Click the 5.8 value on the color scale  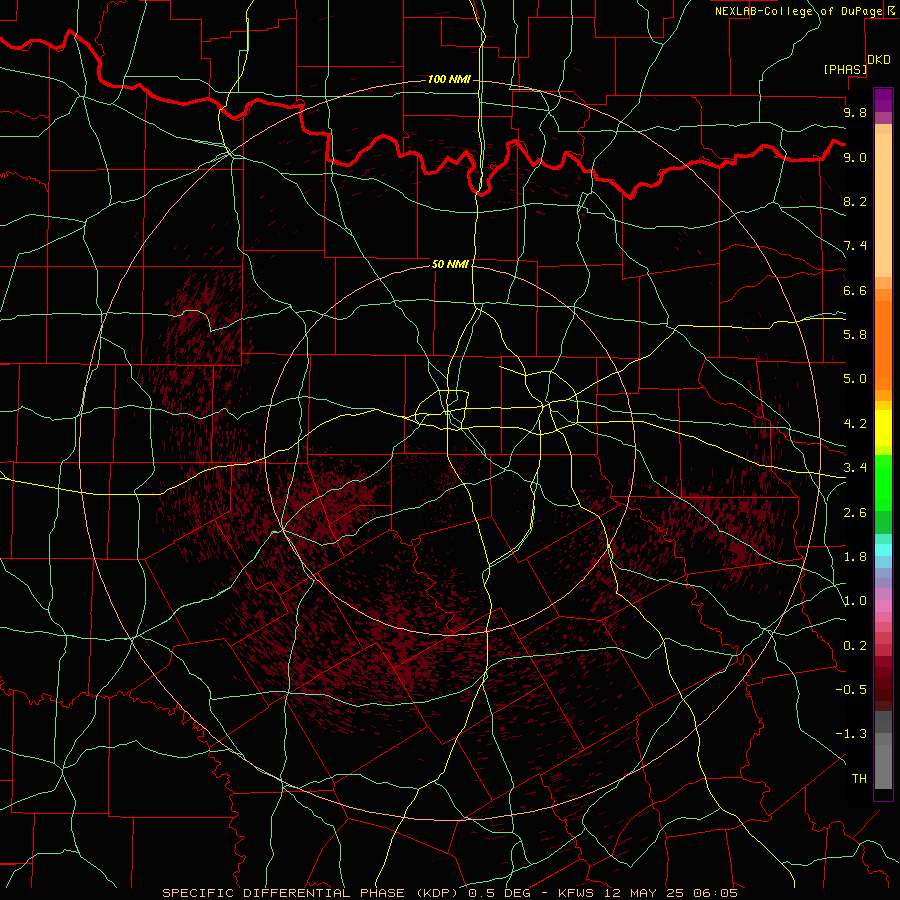pos(855,335)
